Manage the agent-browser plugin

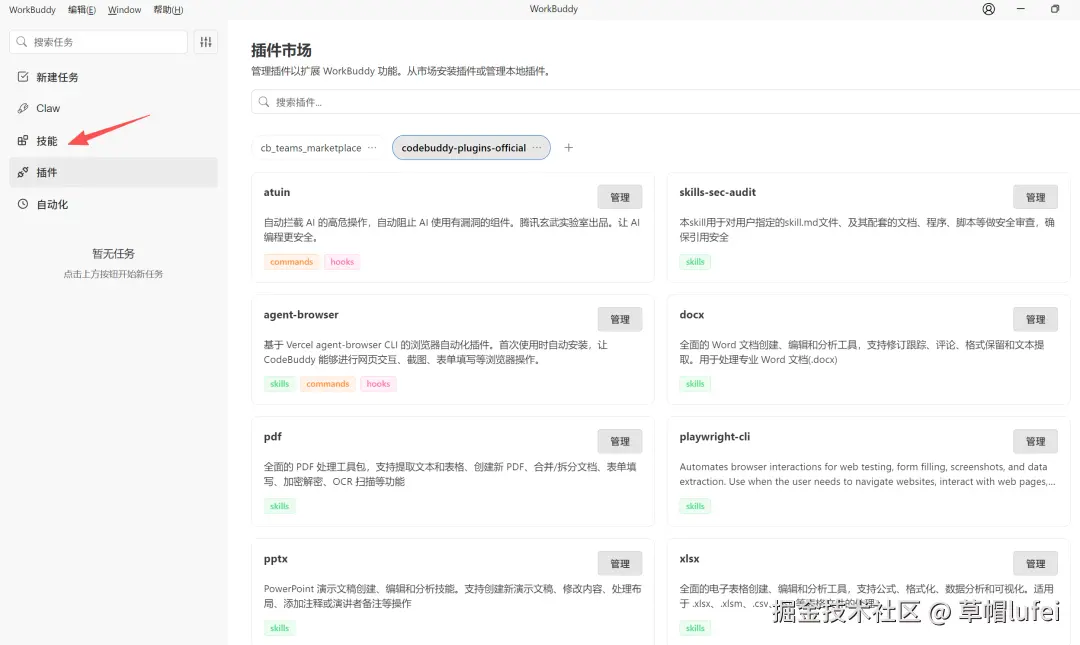(620, 319)
